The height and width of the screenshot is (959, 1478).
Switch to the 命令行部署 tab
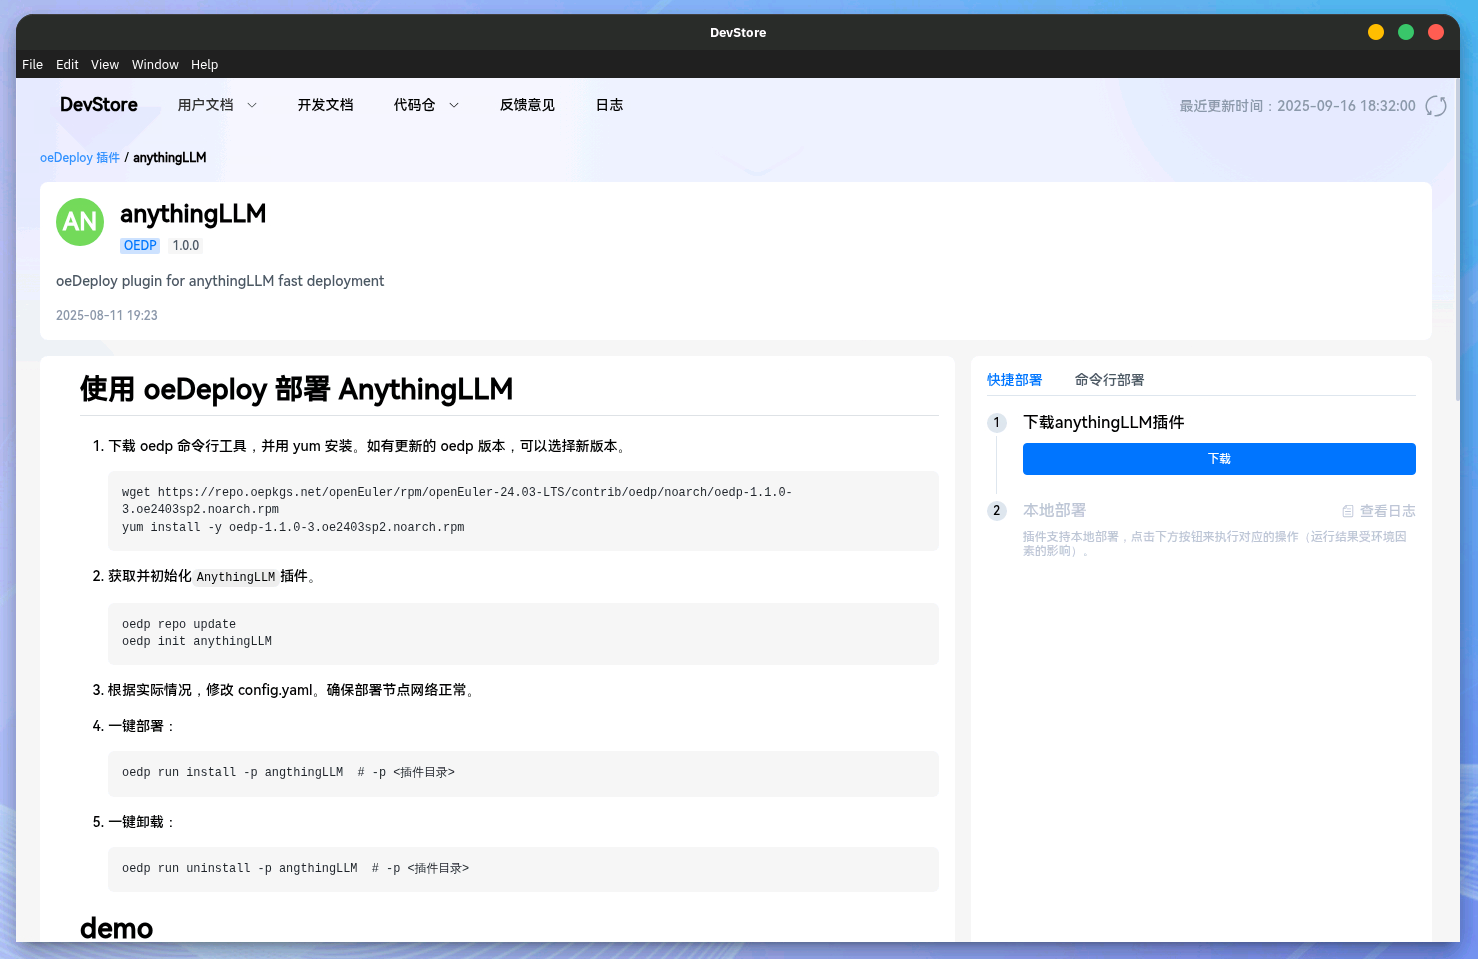point(1109,380)
